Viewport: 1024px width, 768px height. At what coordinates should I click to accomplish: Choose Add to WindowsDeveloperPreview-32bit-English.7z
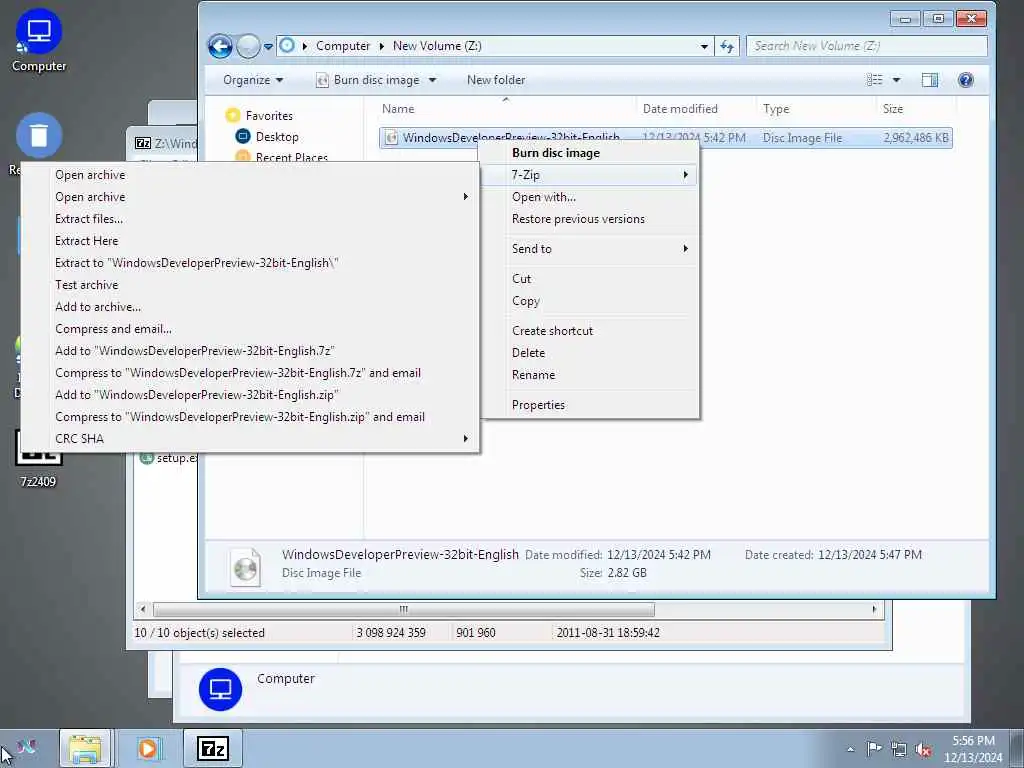click(x=249, y=351)
